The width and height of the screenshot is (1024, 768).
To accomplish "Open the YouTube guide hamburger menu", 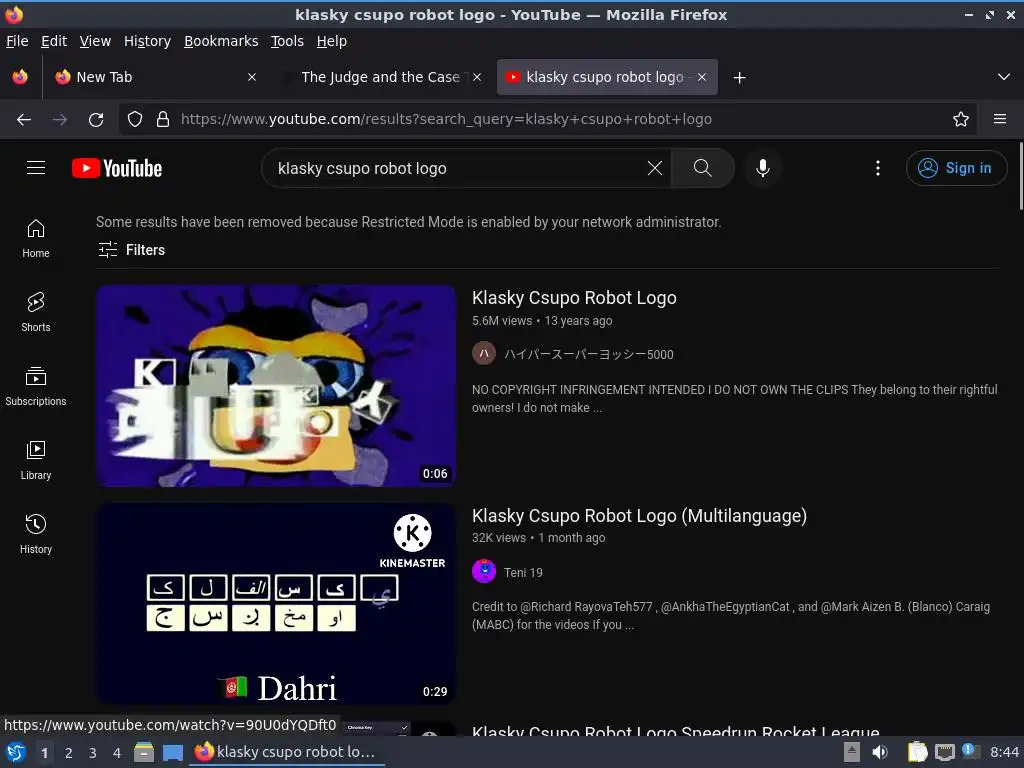I will [36, 168].
